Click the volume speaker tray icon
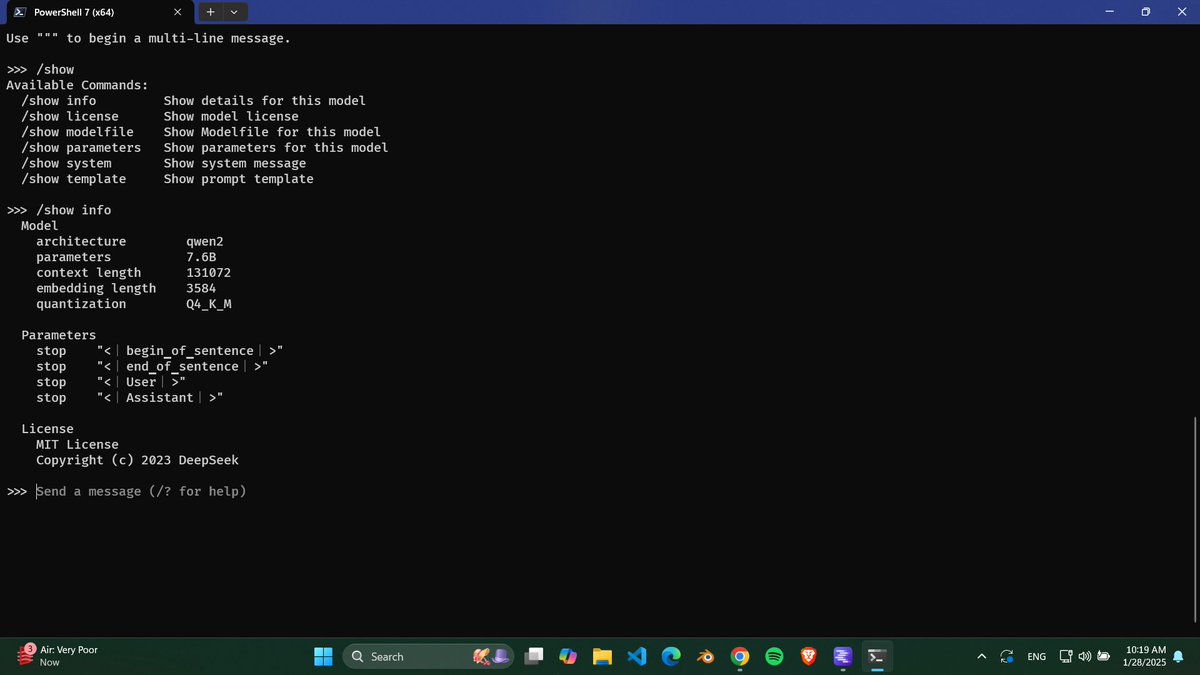 click(1084, 656)
